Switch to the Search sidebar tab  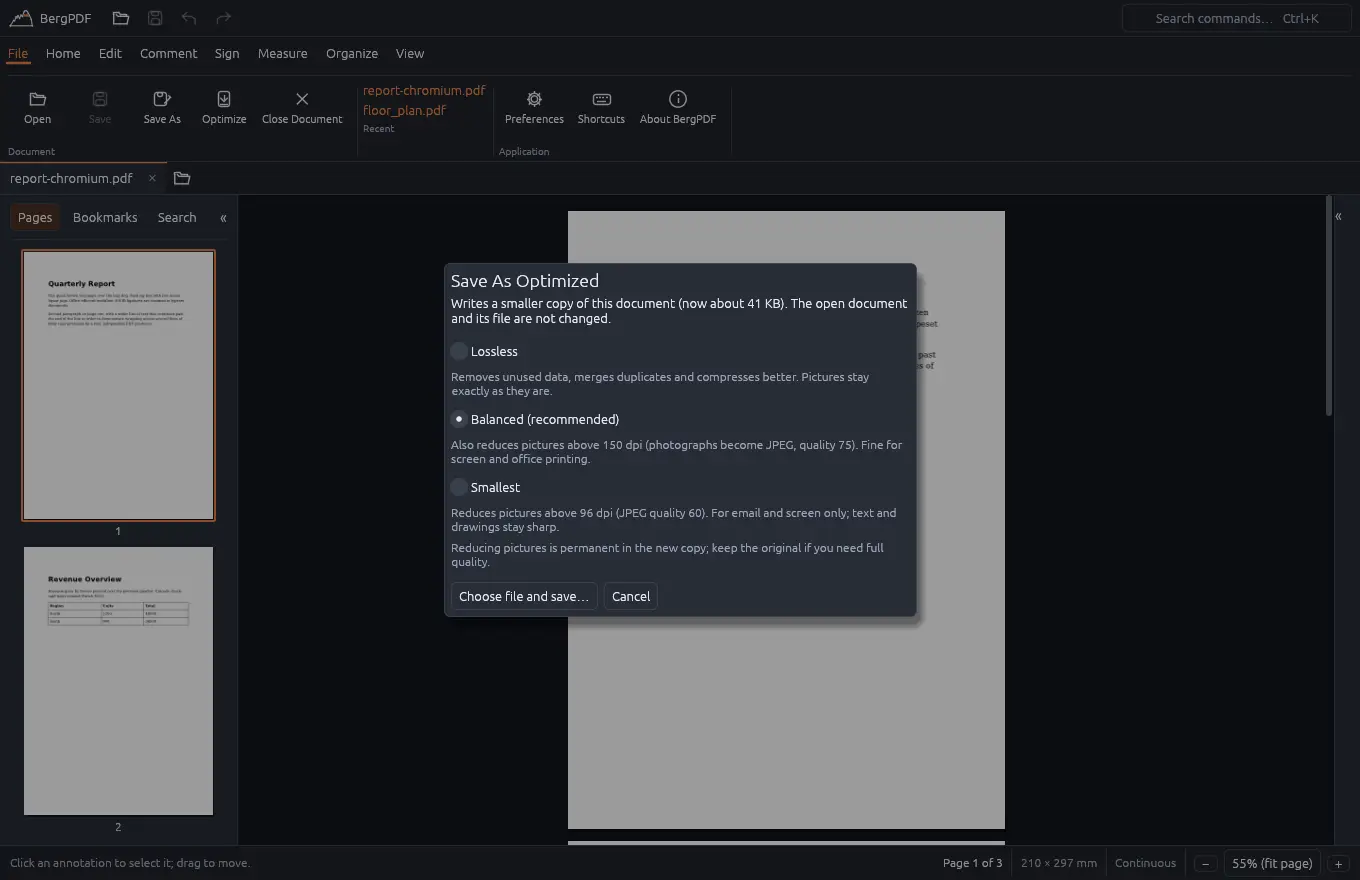tap(177, 217)
